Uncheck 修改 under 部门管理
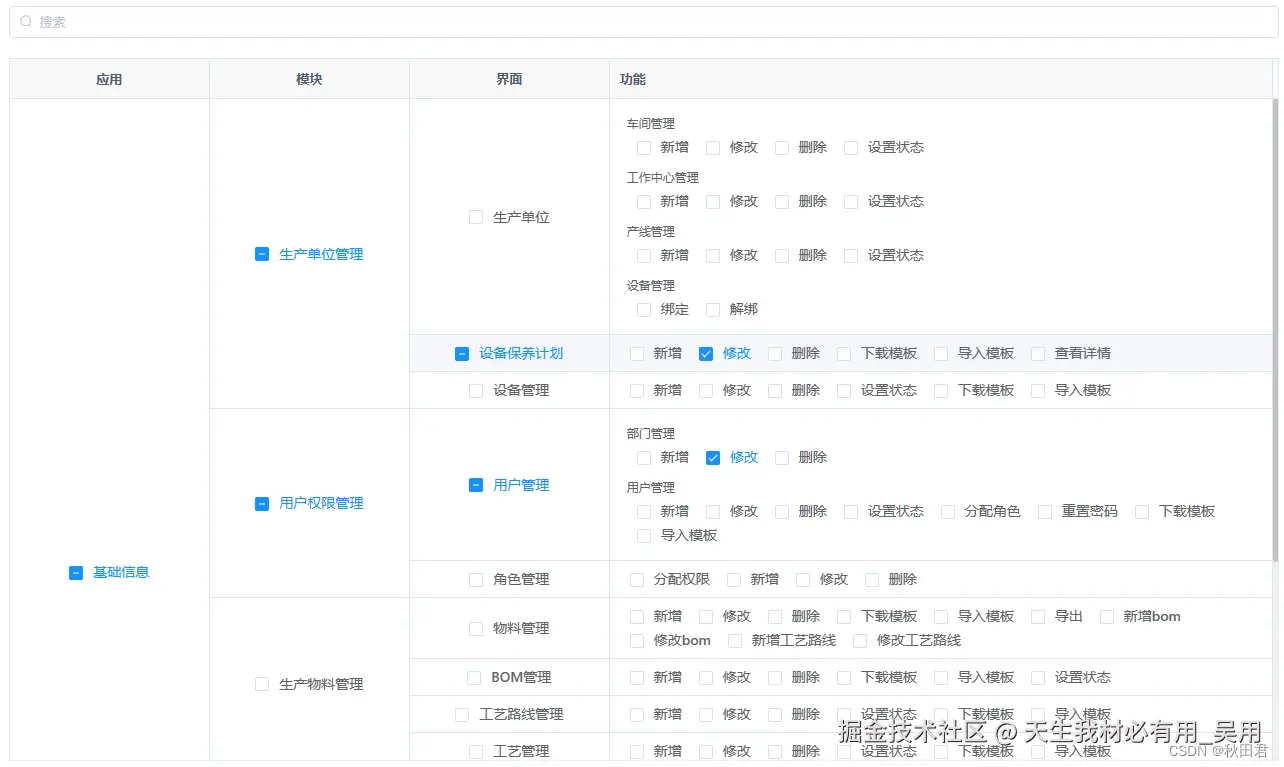Viewport: 1284px width, 767px height. point(712,457)
